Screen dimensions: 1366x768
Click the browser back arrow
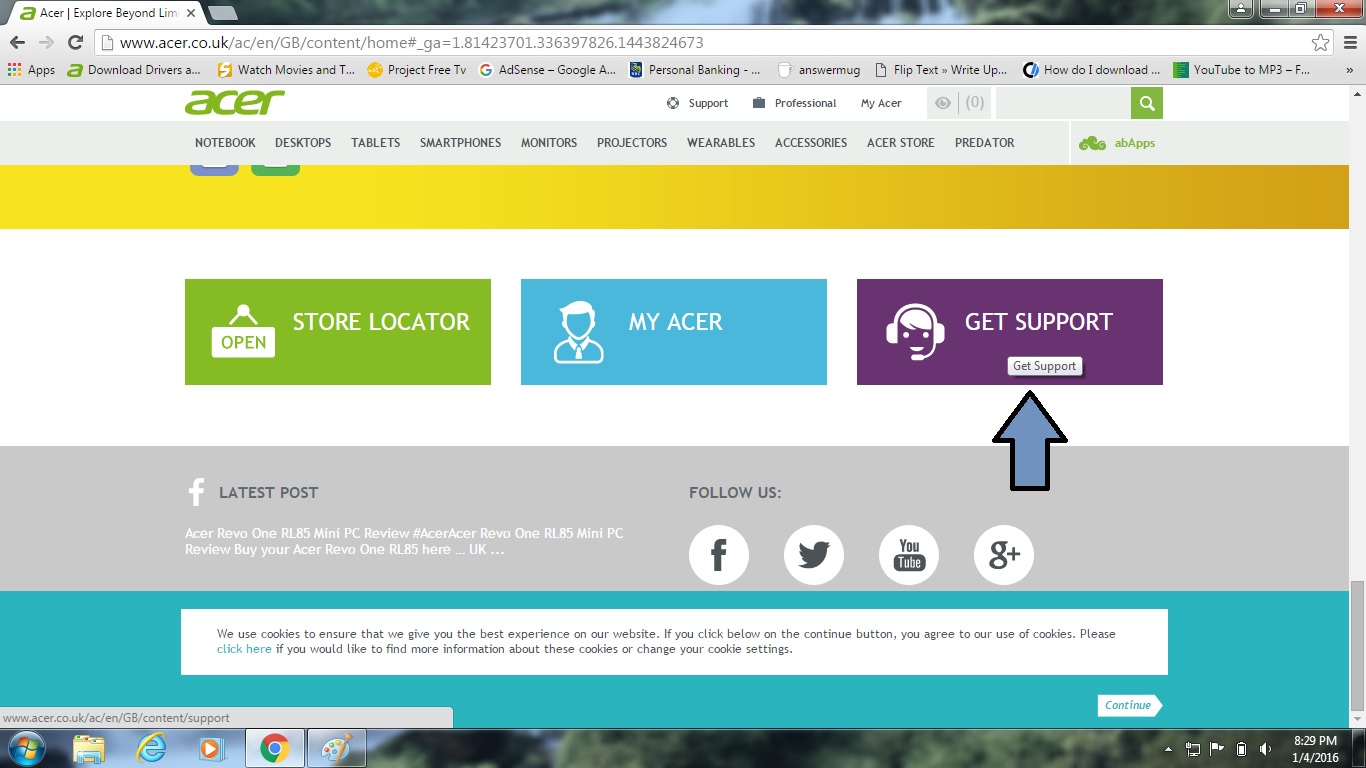(x=17, y=42)
